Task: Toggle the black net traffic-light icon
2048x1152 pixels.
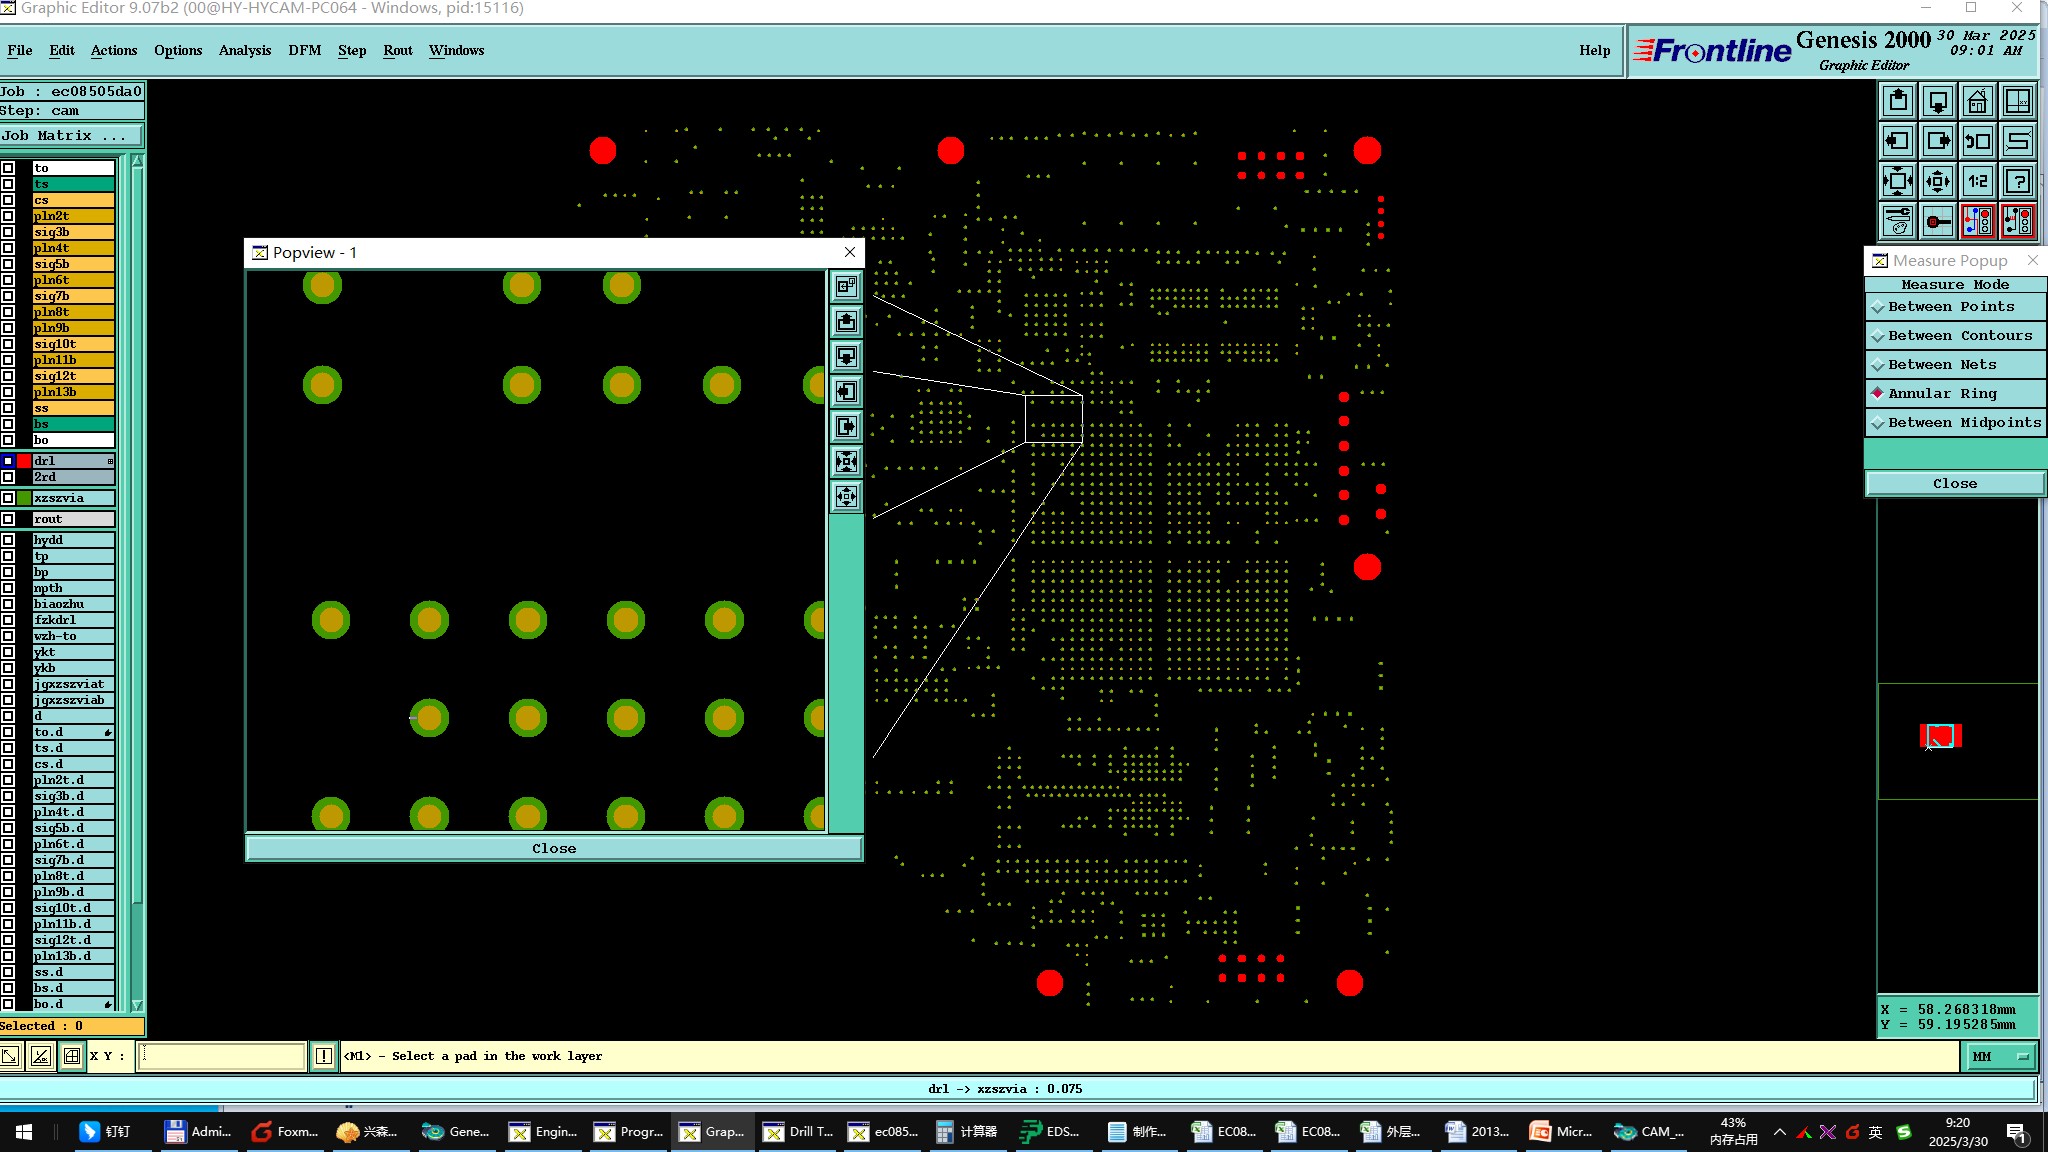Action: coord(2018,221)
